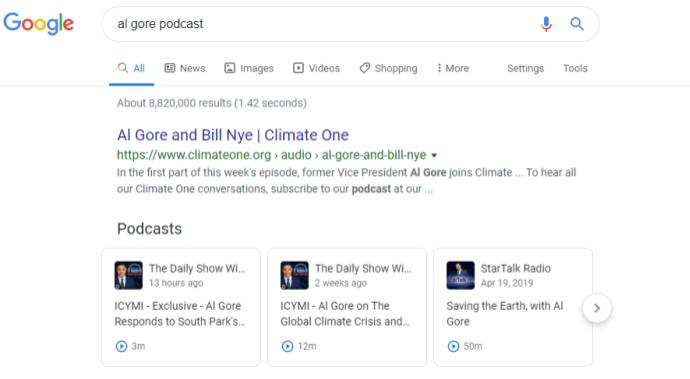Click the 2 weeks ago Daily Show thumbnail
The width and height of the screenshot is (690, 379).
pyautogui.click(x=294, y=275)
